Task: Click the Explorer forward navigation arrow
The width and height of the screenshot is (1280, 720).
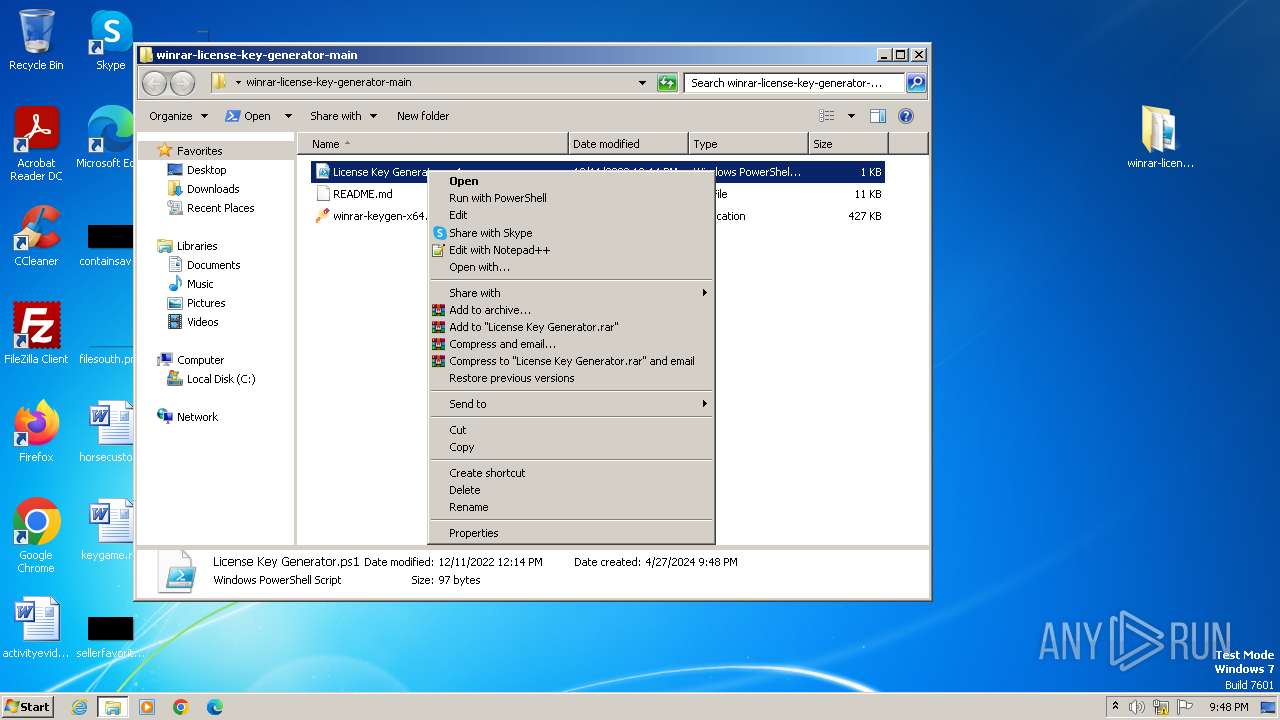Action: tap(182, 83)
